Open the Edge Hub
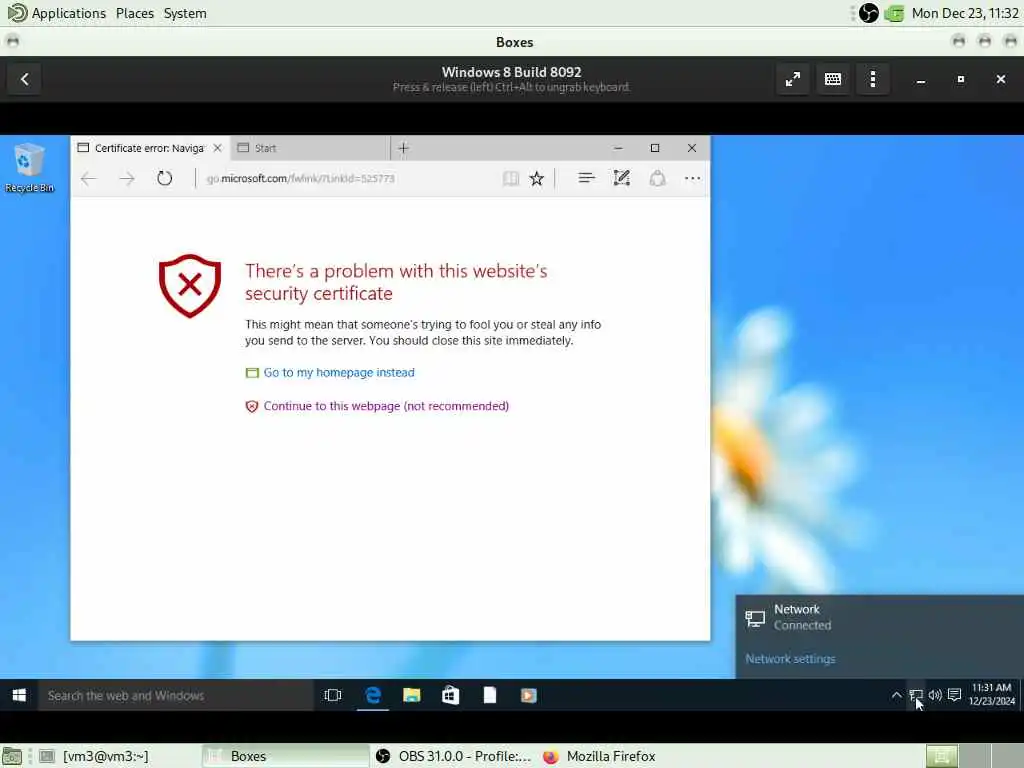This screenshot has height=768, width=1024. (x=586, y=178)
